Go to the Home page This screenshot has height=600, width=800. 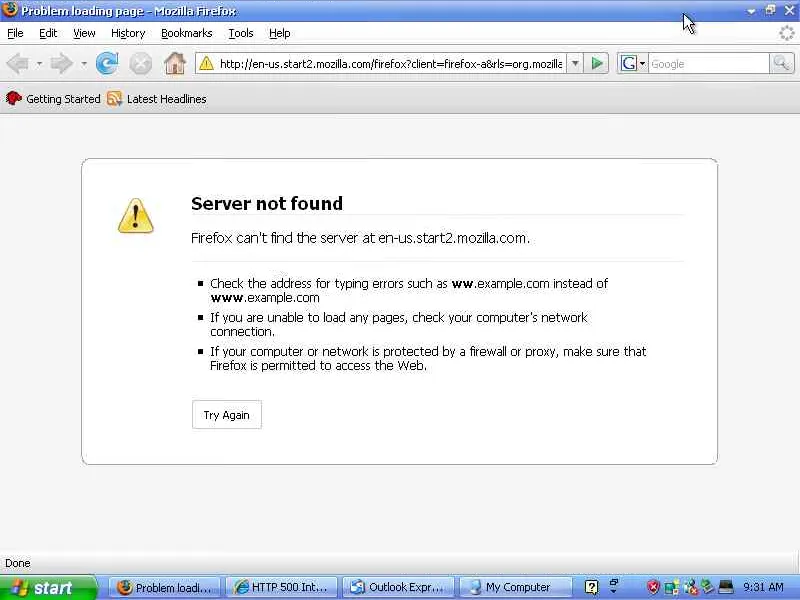(174, 64)
